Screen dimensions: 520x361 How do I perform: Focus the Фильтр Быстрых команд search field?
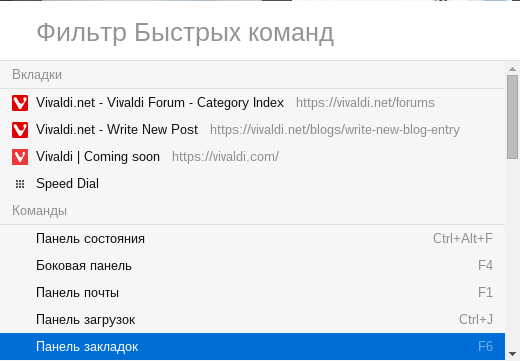pos(260,33)
